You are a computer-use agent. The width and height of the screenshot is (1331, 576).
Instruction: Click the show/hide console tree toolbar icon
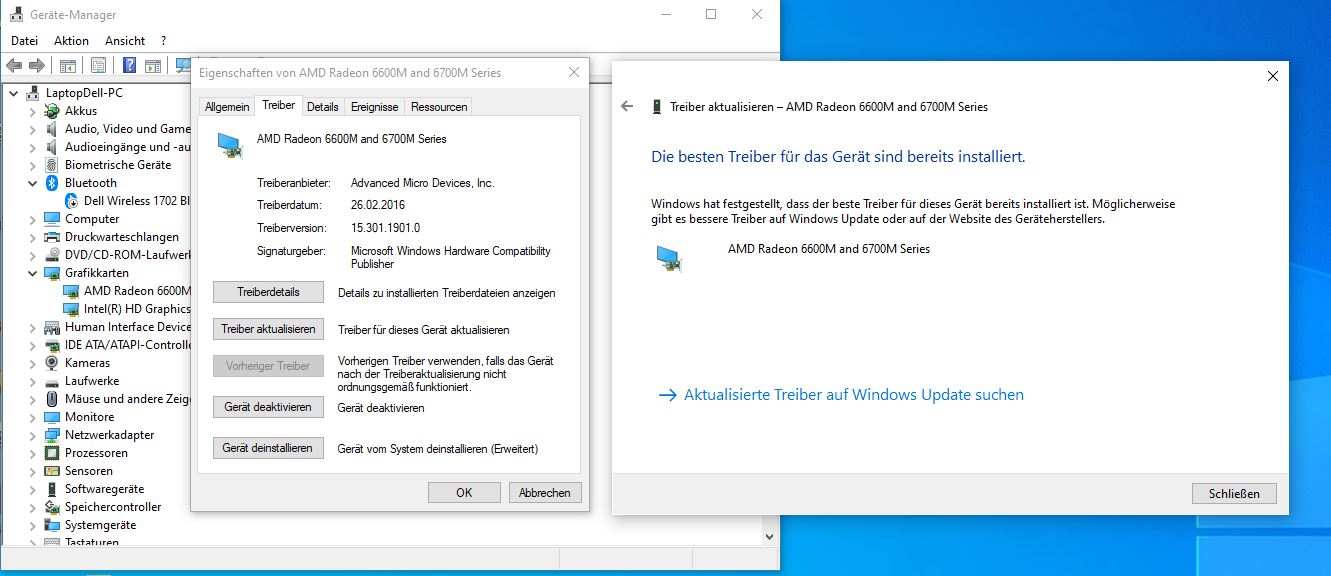point(68,66)
